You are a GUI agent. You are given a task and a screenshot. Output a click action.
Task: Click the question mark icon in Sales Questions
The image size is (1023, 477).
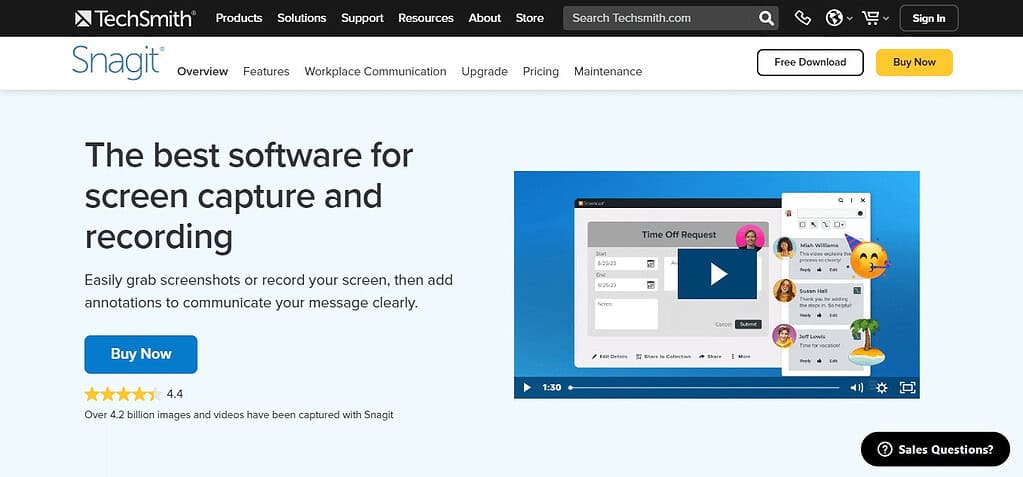pos(885,449)
